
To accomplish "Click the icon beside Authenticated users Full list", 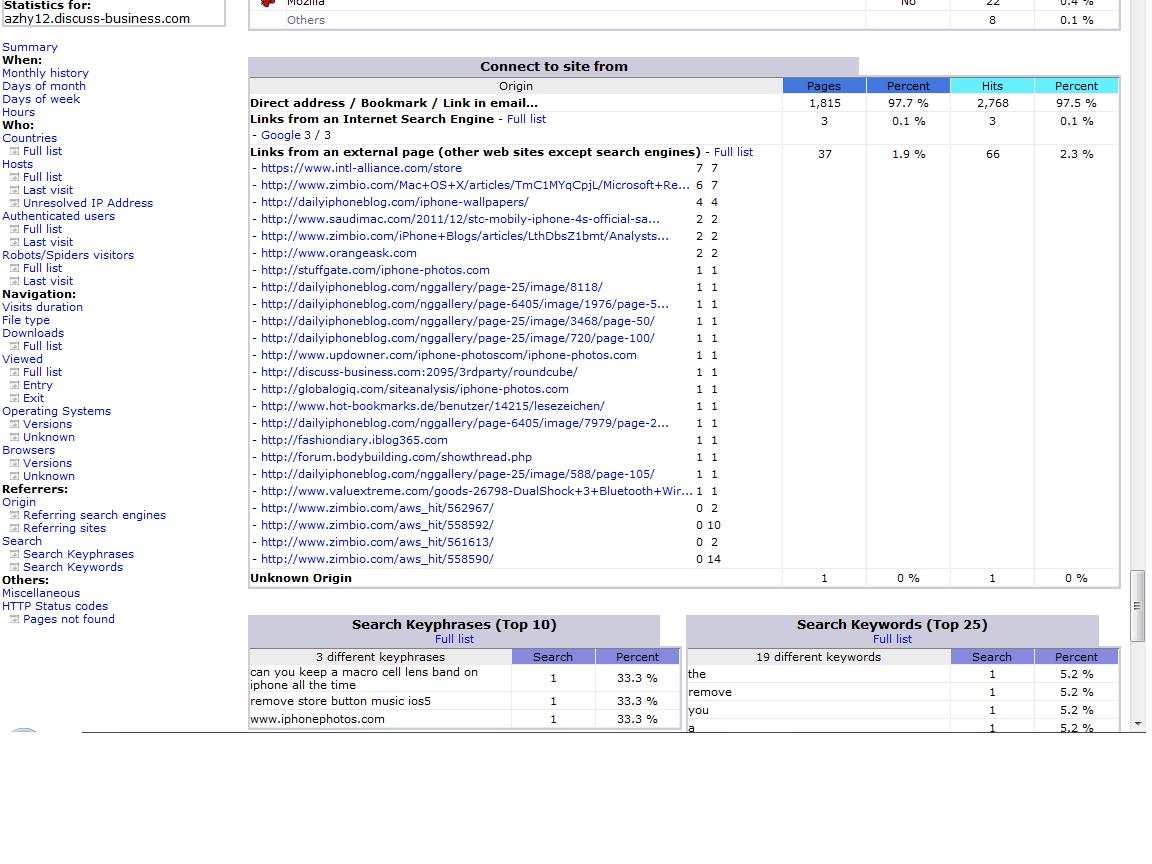I will coord(14,229).
